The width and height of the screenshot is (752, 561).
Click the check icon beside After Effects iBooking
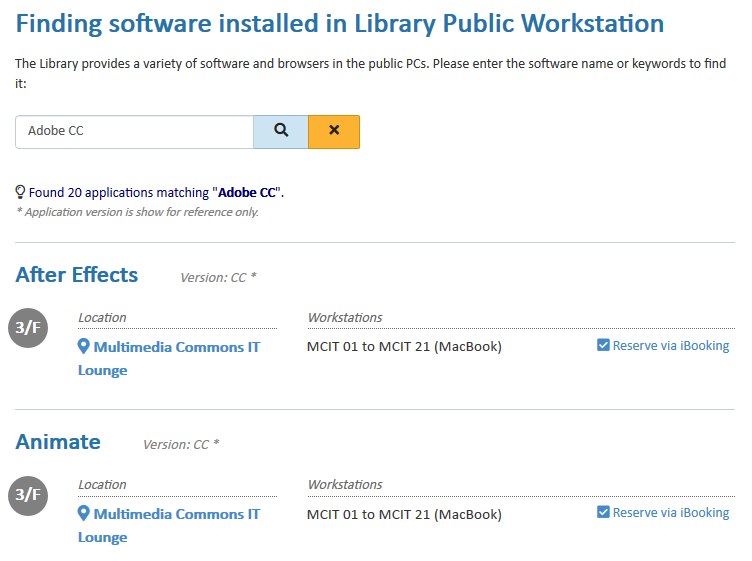(603, 345)
